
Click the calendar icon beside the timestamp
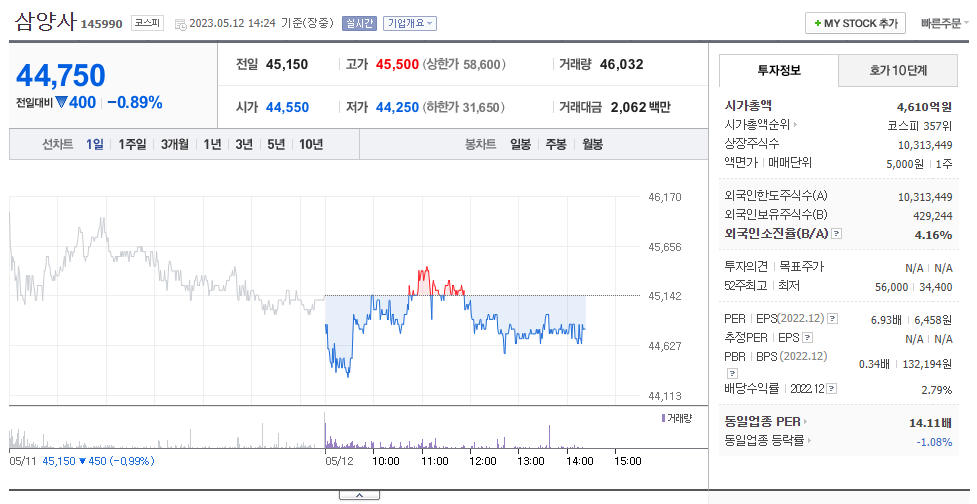(x=180, y=24)
